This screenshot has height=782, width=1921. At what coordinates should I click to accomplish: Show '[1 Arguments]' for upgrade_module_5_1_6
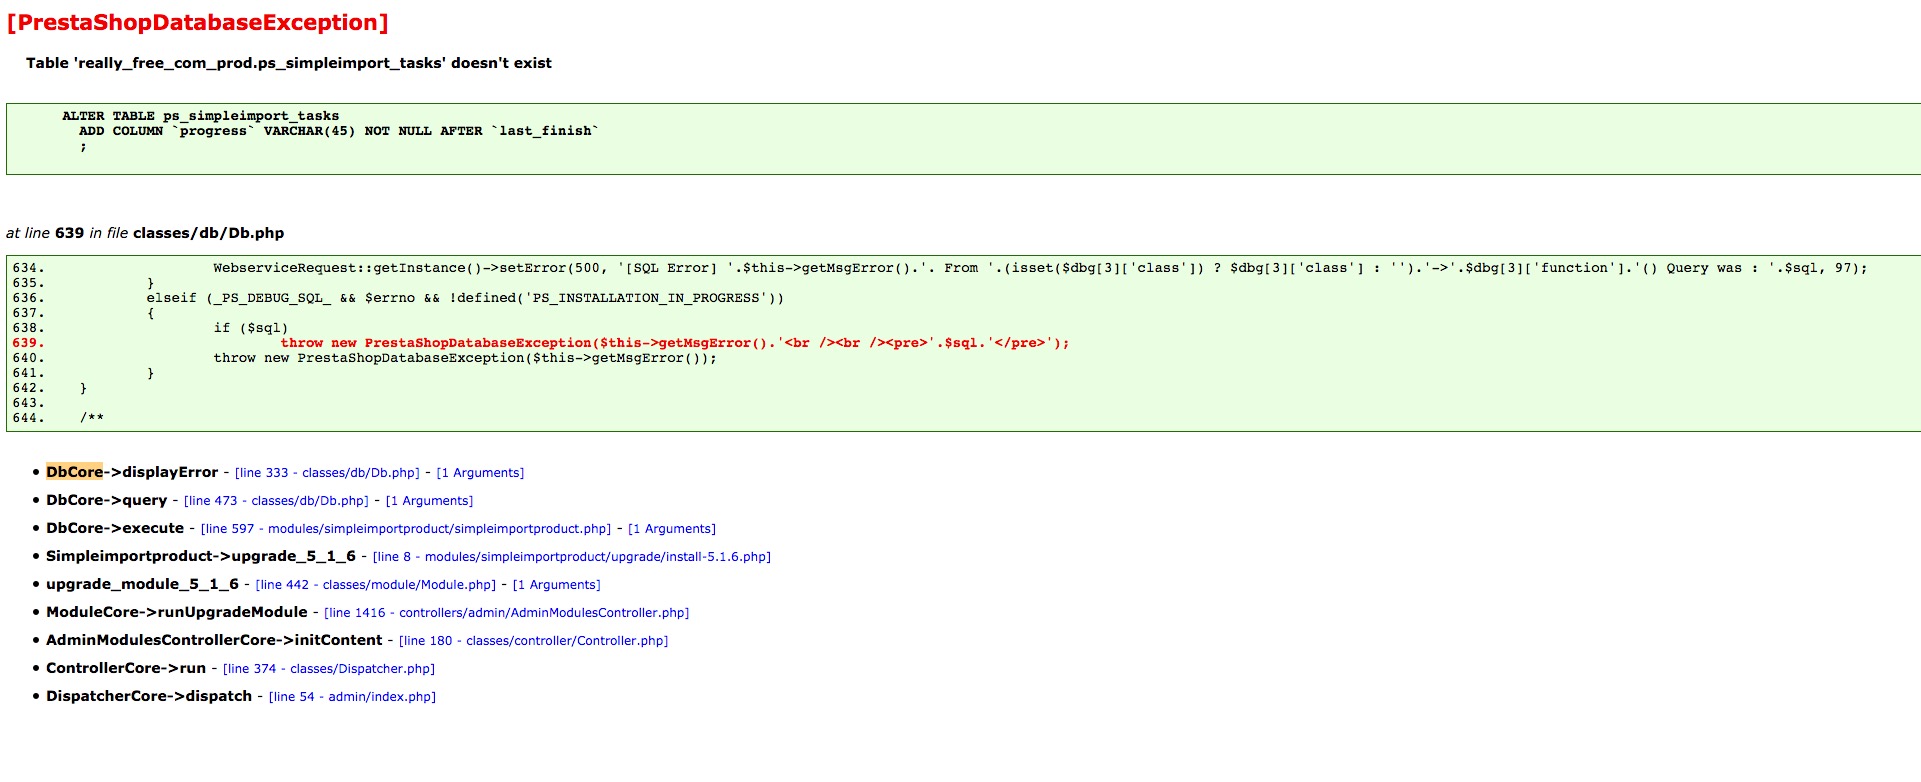(557, 585)
